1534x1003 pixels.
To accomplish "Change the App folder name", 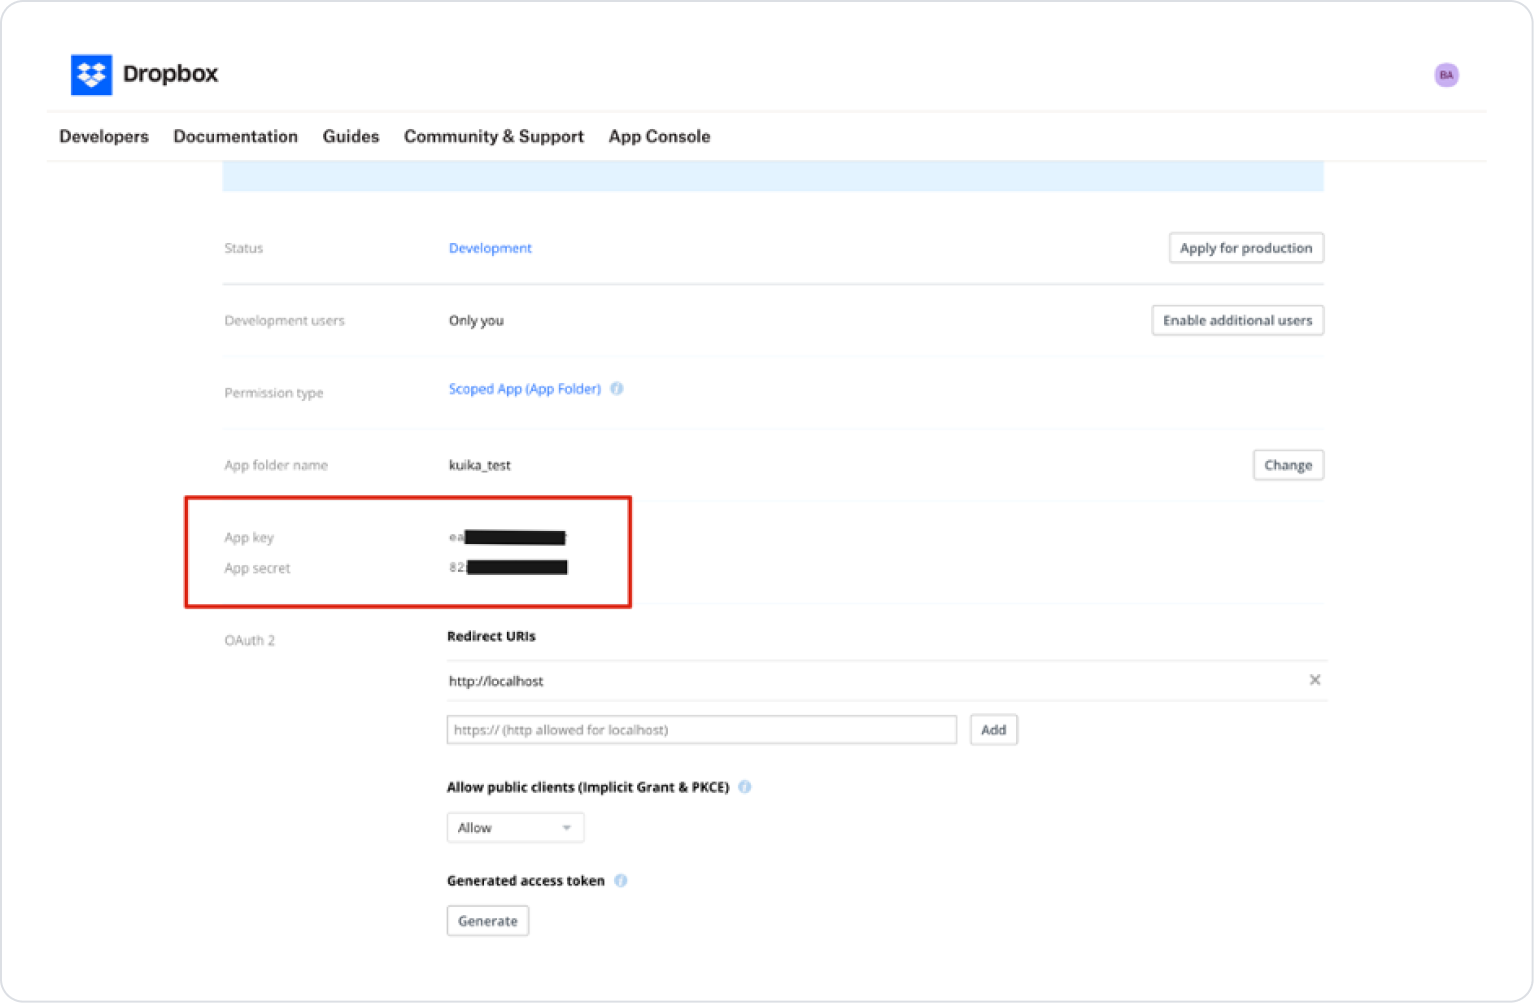I will [x=1288, y=465].
